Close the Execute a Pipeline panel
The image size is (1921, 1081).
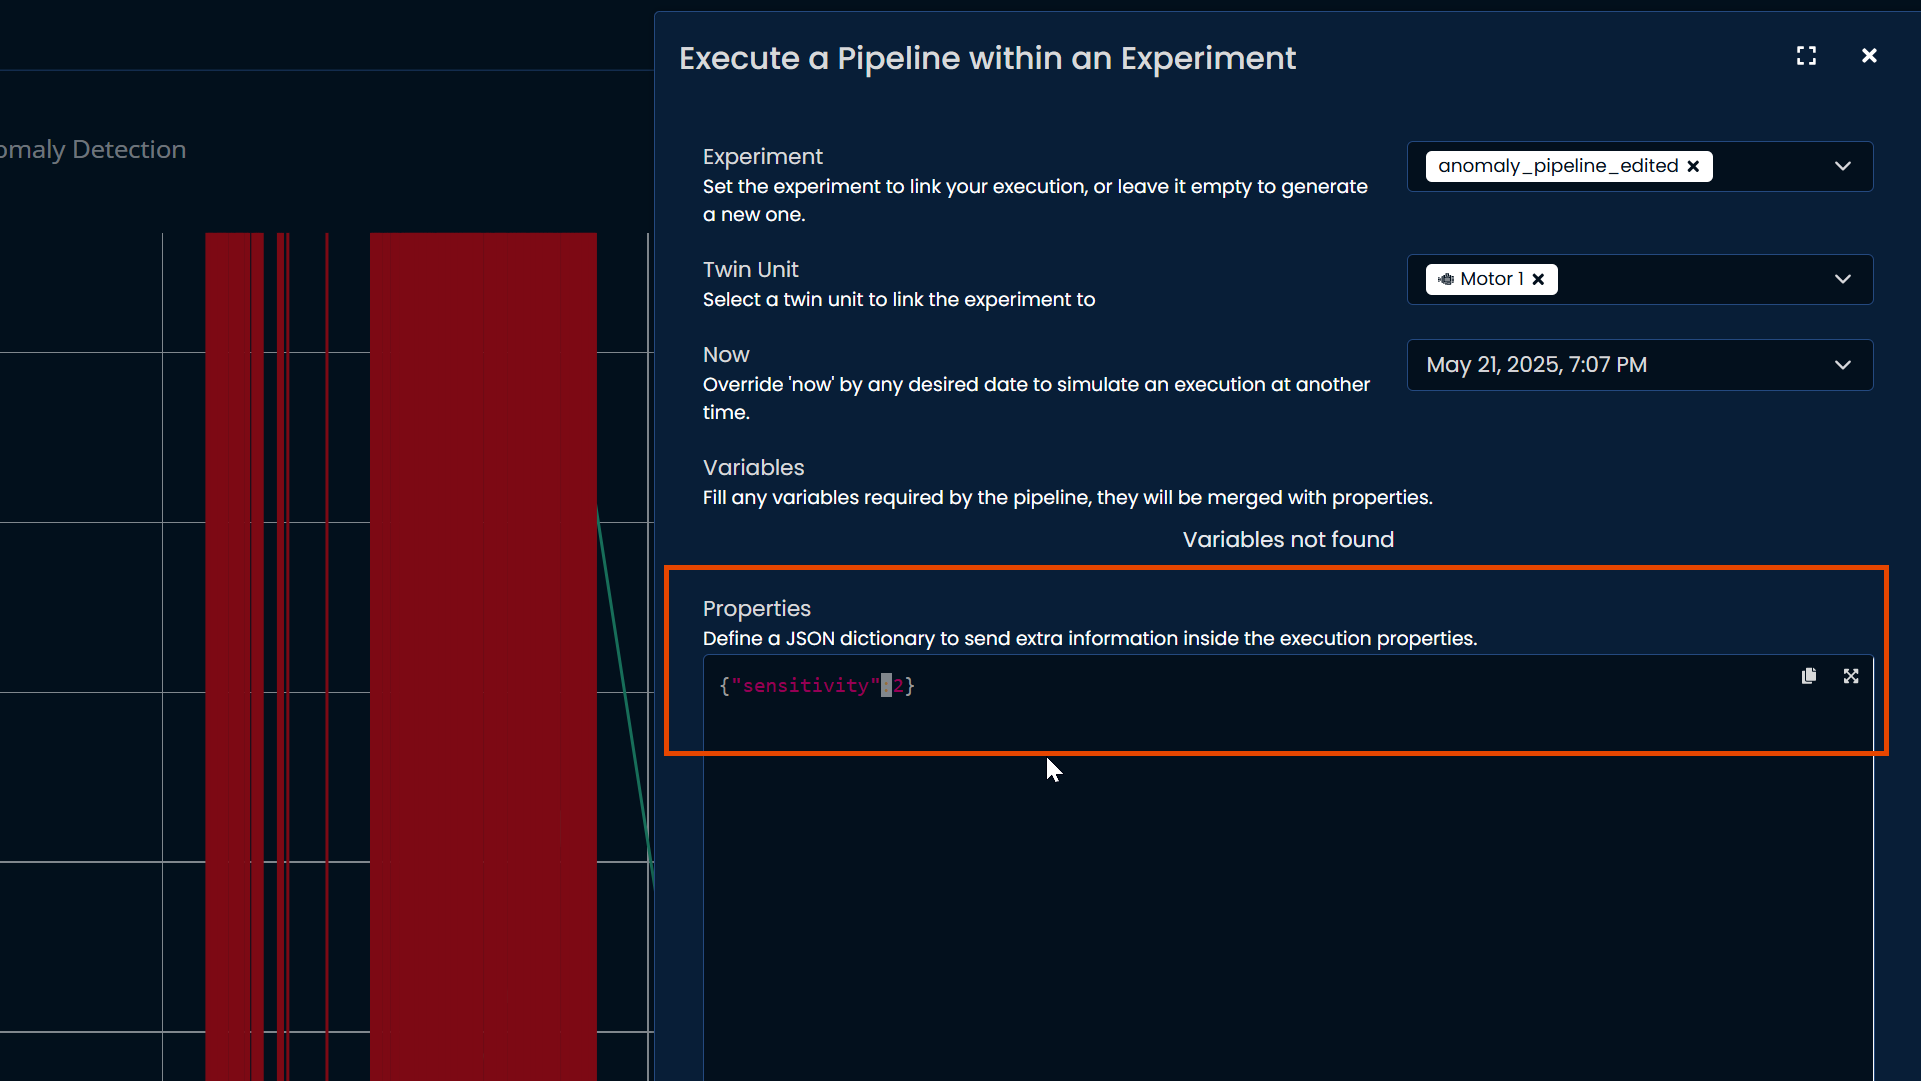1869,56
